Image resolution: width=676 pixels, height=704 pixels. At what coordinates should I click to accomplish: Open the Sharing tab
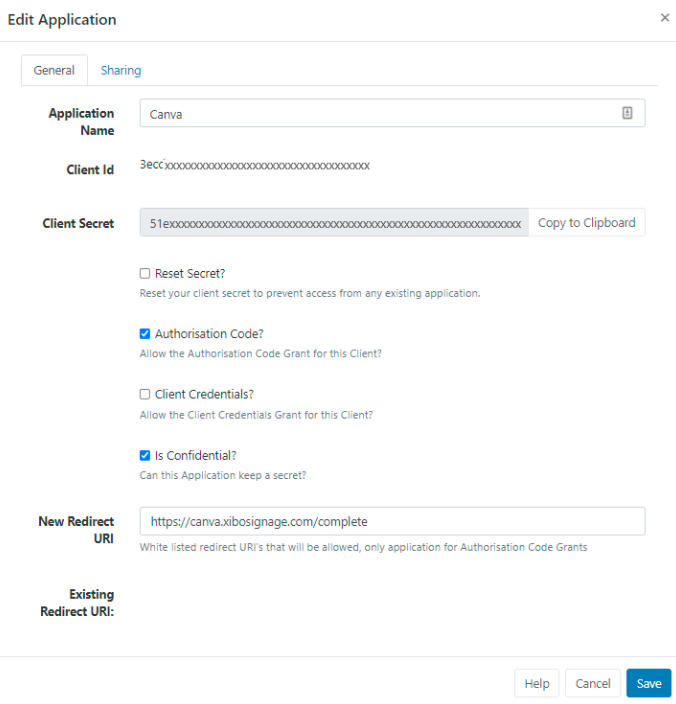121,70
